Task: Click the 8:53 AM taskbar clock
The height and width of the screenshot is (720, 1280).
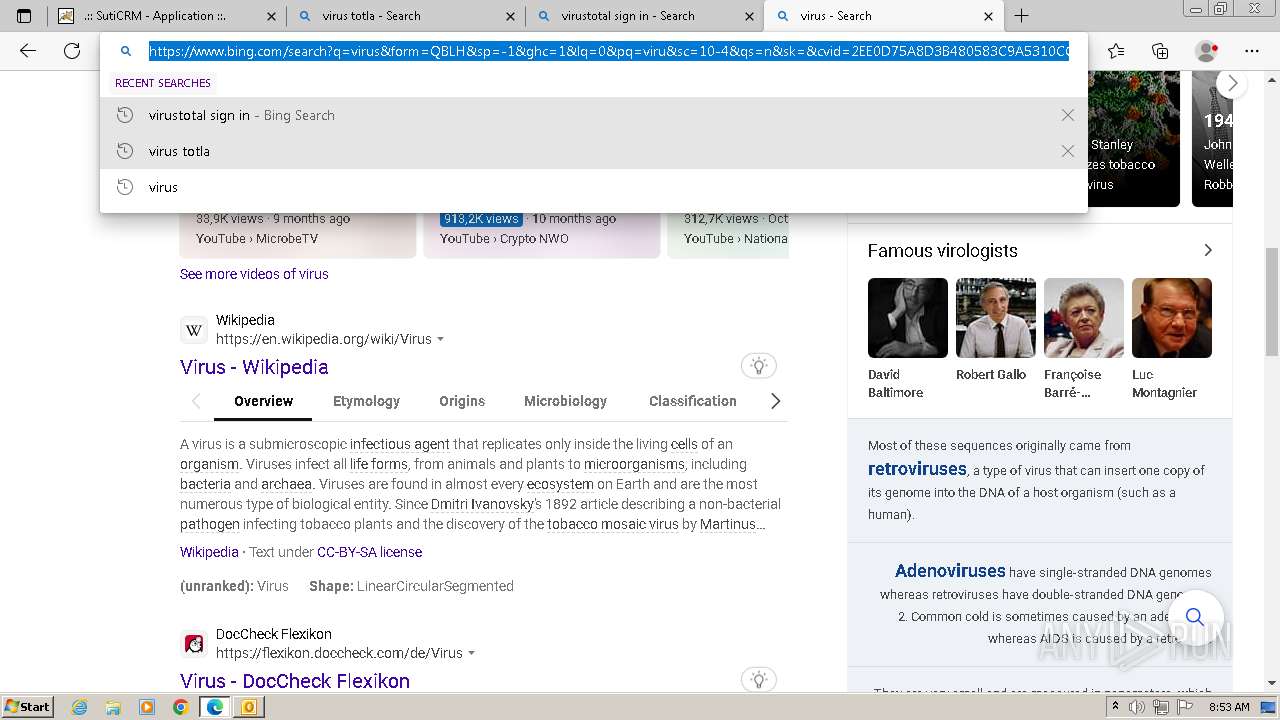Action: point(1229,707)
